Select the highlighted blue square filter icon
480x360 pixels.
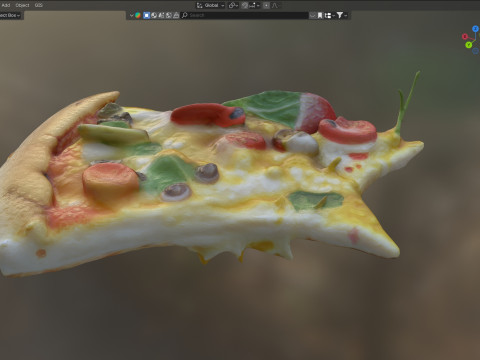click(x=146, y=15)
